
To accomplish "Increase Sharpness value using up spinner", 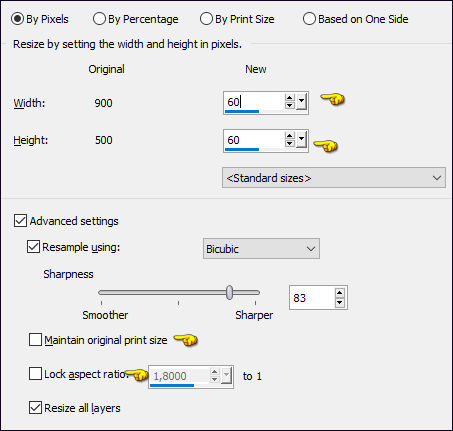I will [339, 293].
